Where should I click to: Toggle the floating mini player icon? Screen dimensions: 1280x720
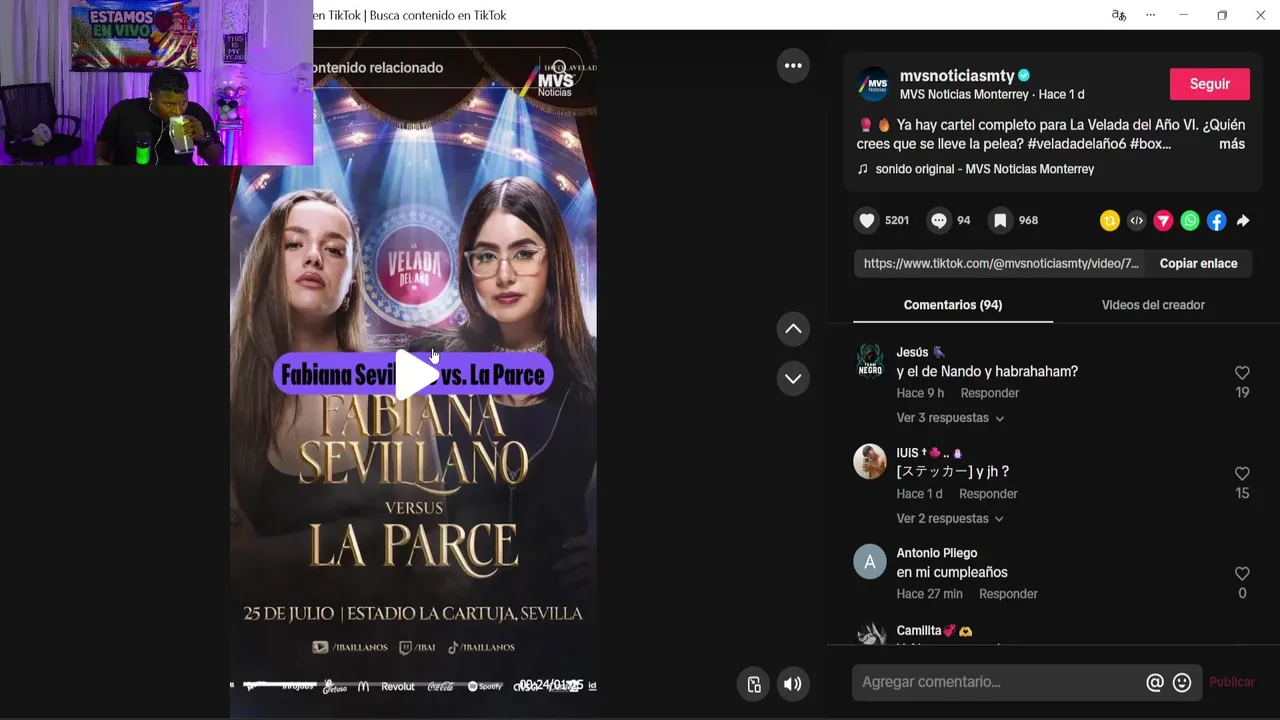(754, 684)
